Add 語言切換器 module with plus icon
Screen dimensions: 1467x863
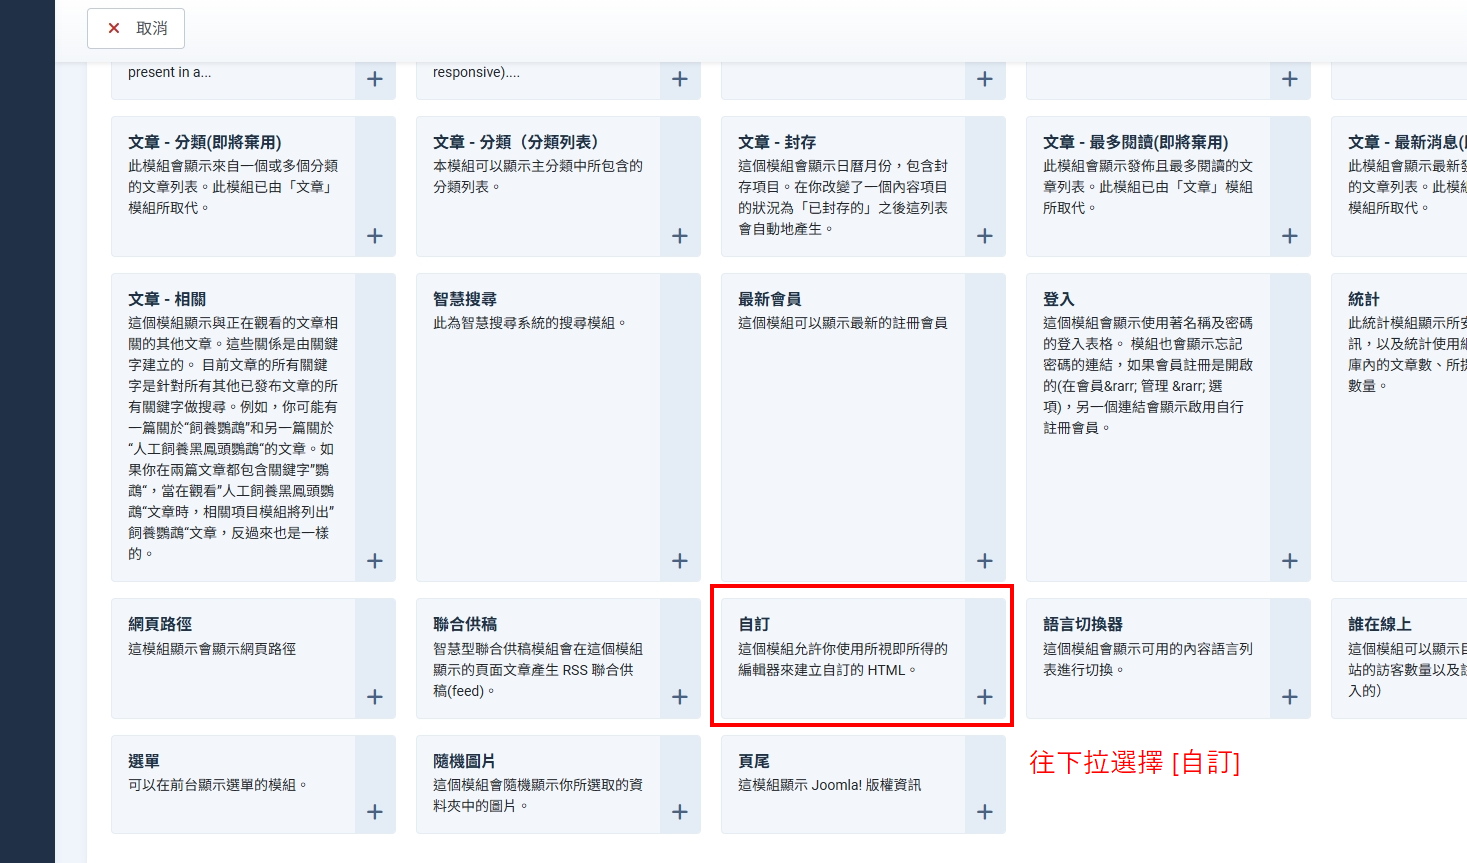pos(1290,697)
